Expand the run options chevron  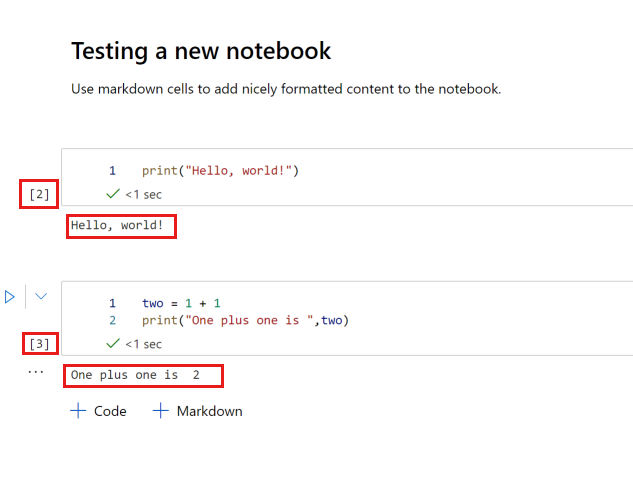coord(41,297)
